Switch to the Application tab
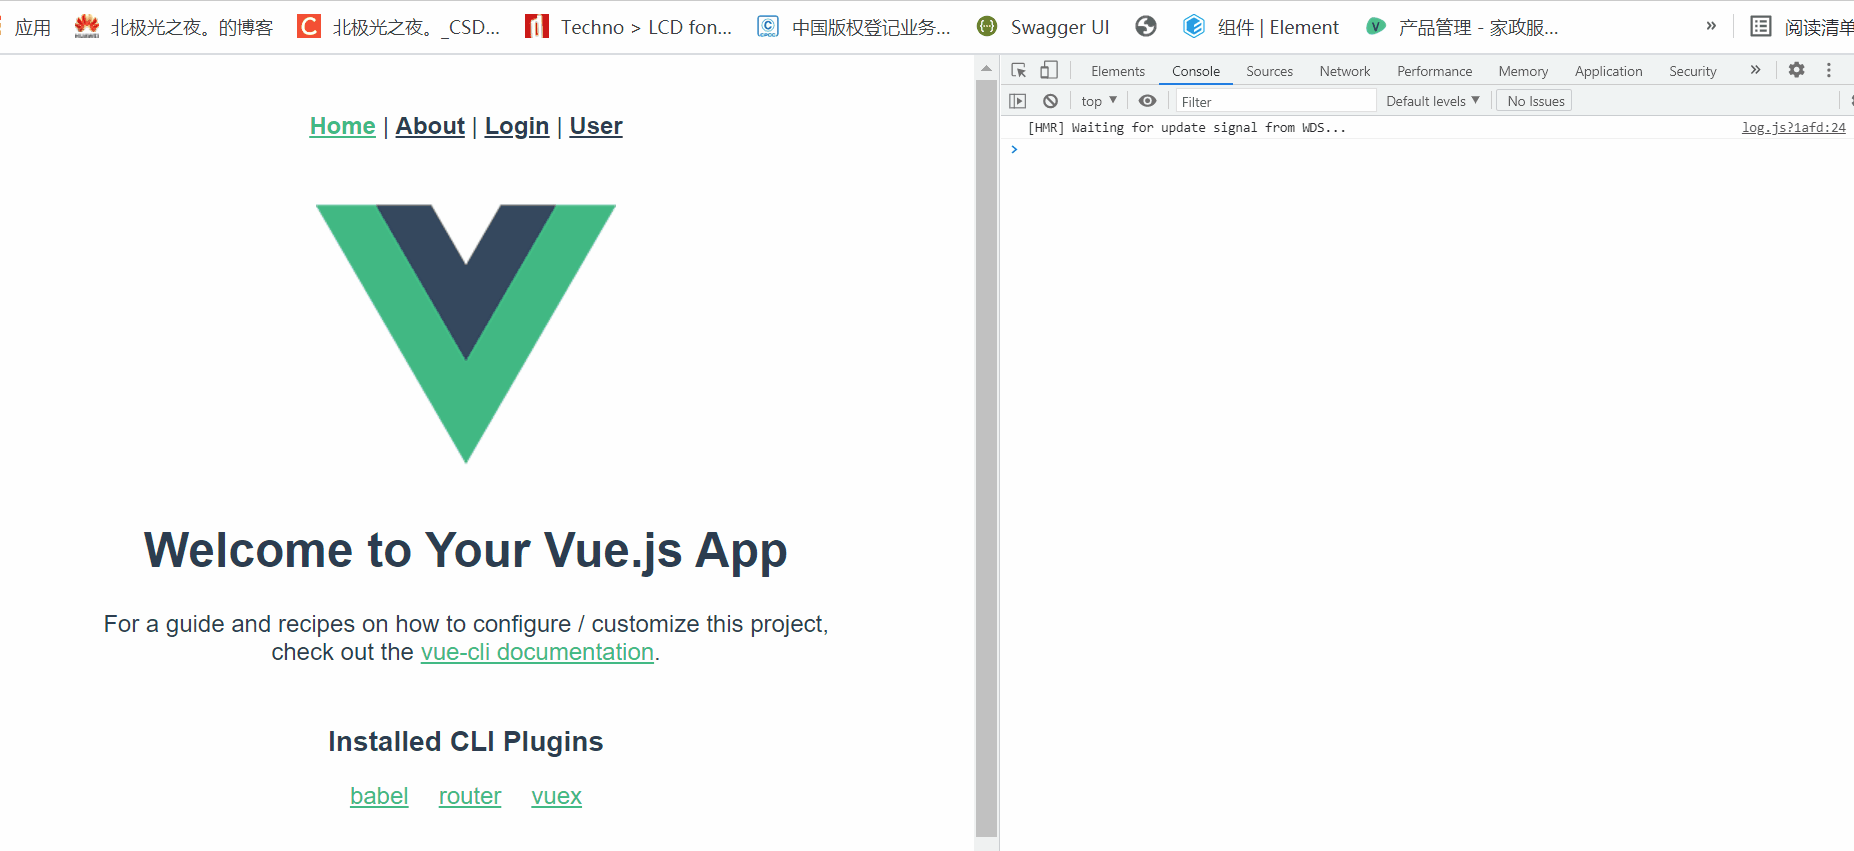This screenshot has width=1854, height=851. 1608,71
